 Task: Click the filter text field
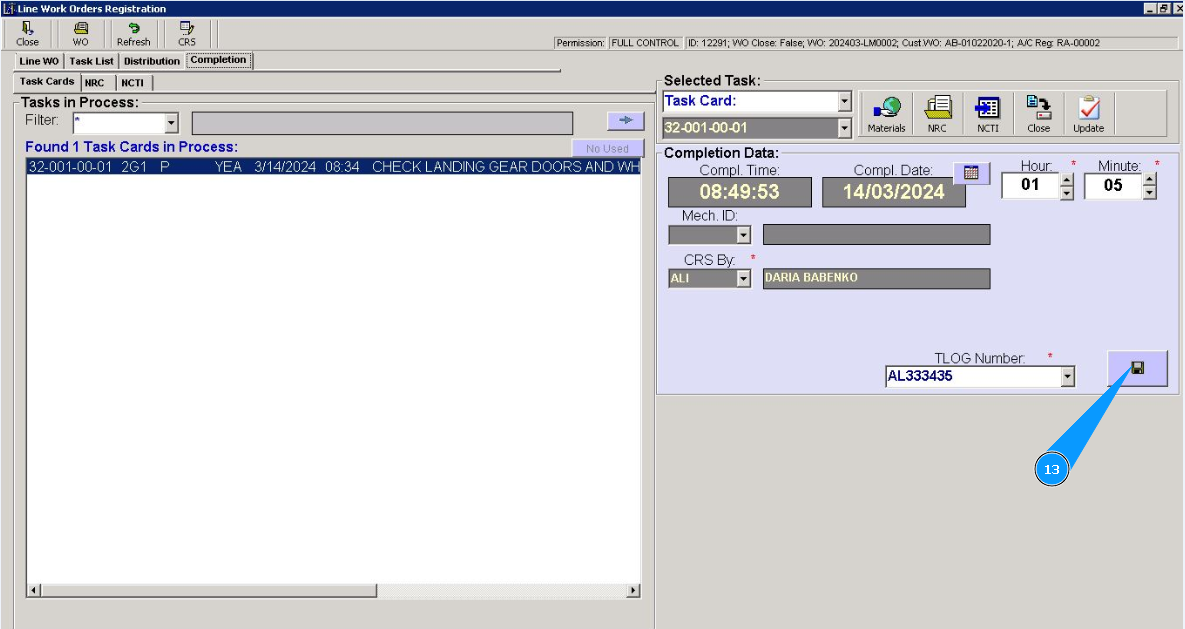point(382,123)
